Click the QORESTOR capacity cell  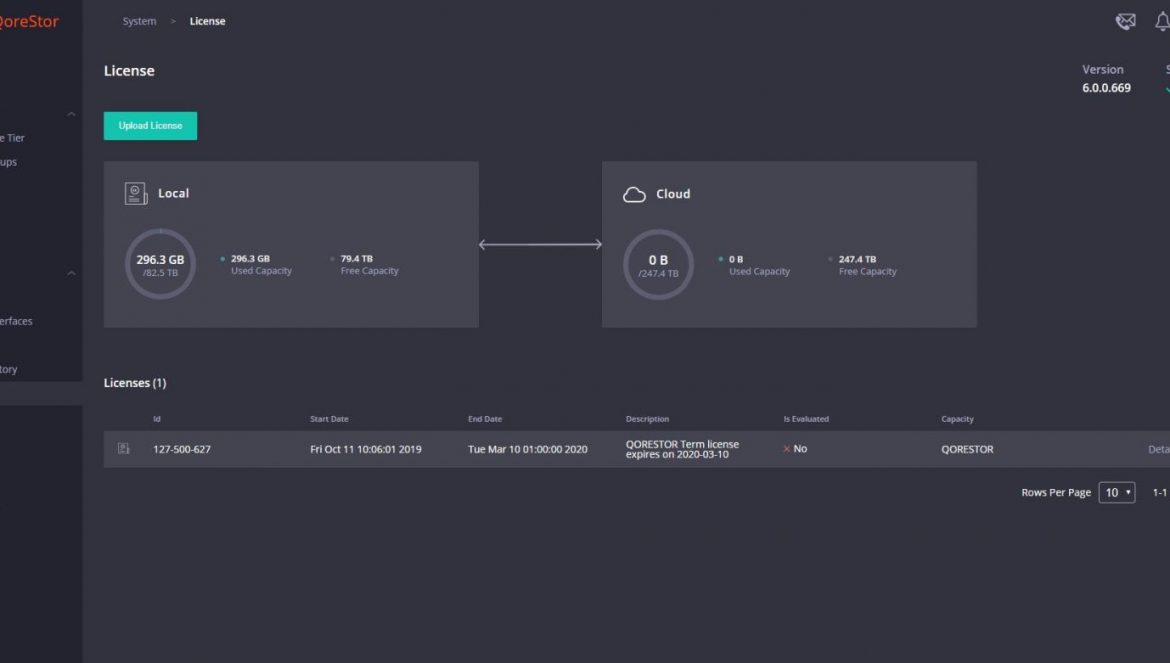967,449
